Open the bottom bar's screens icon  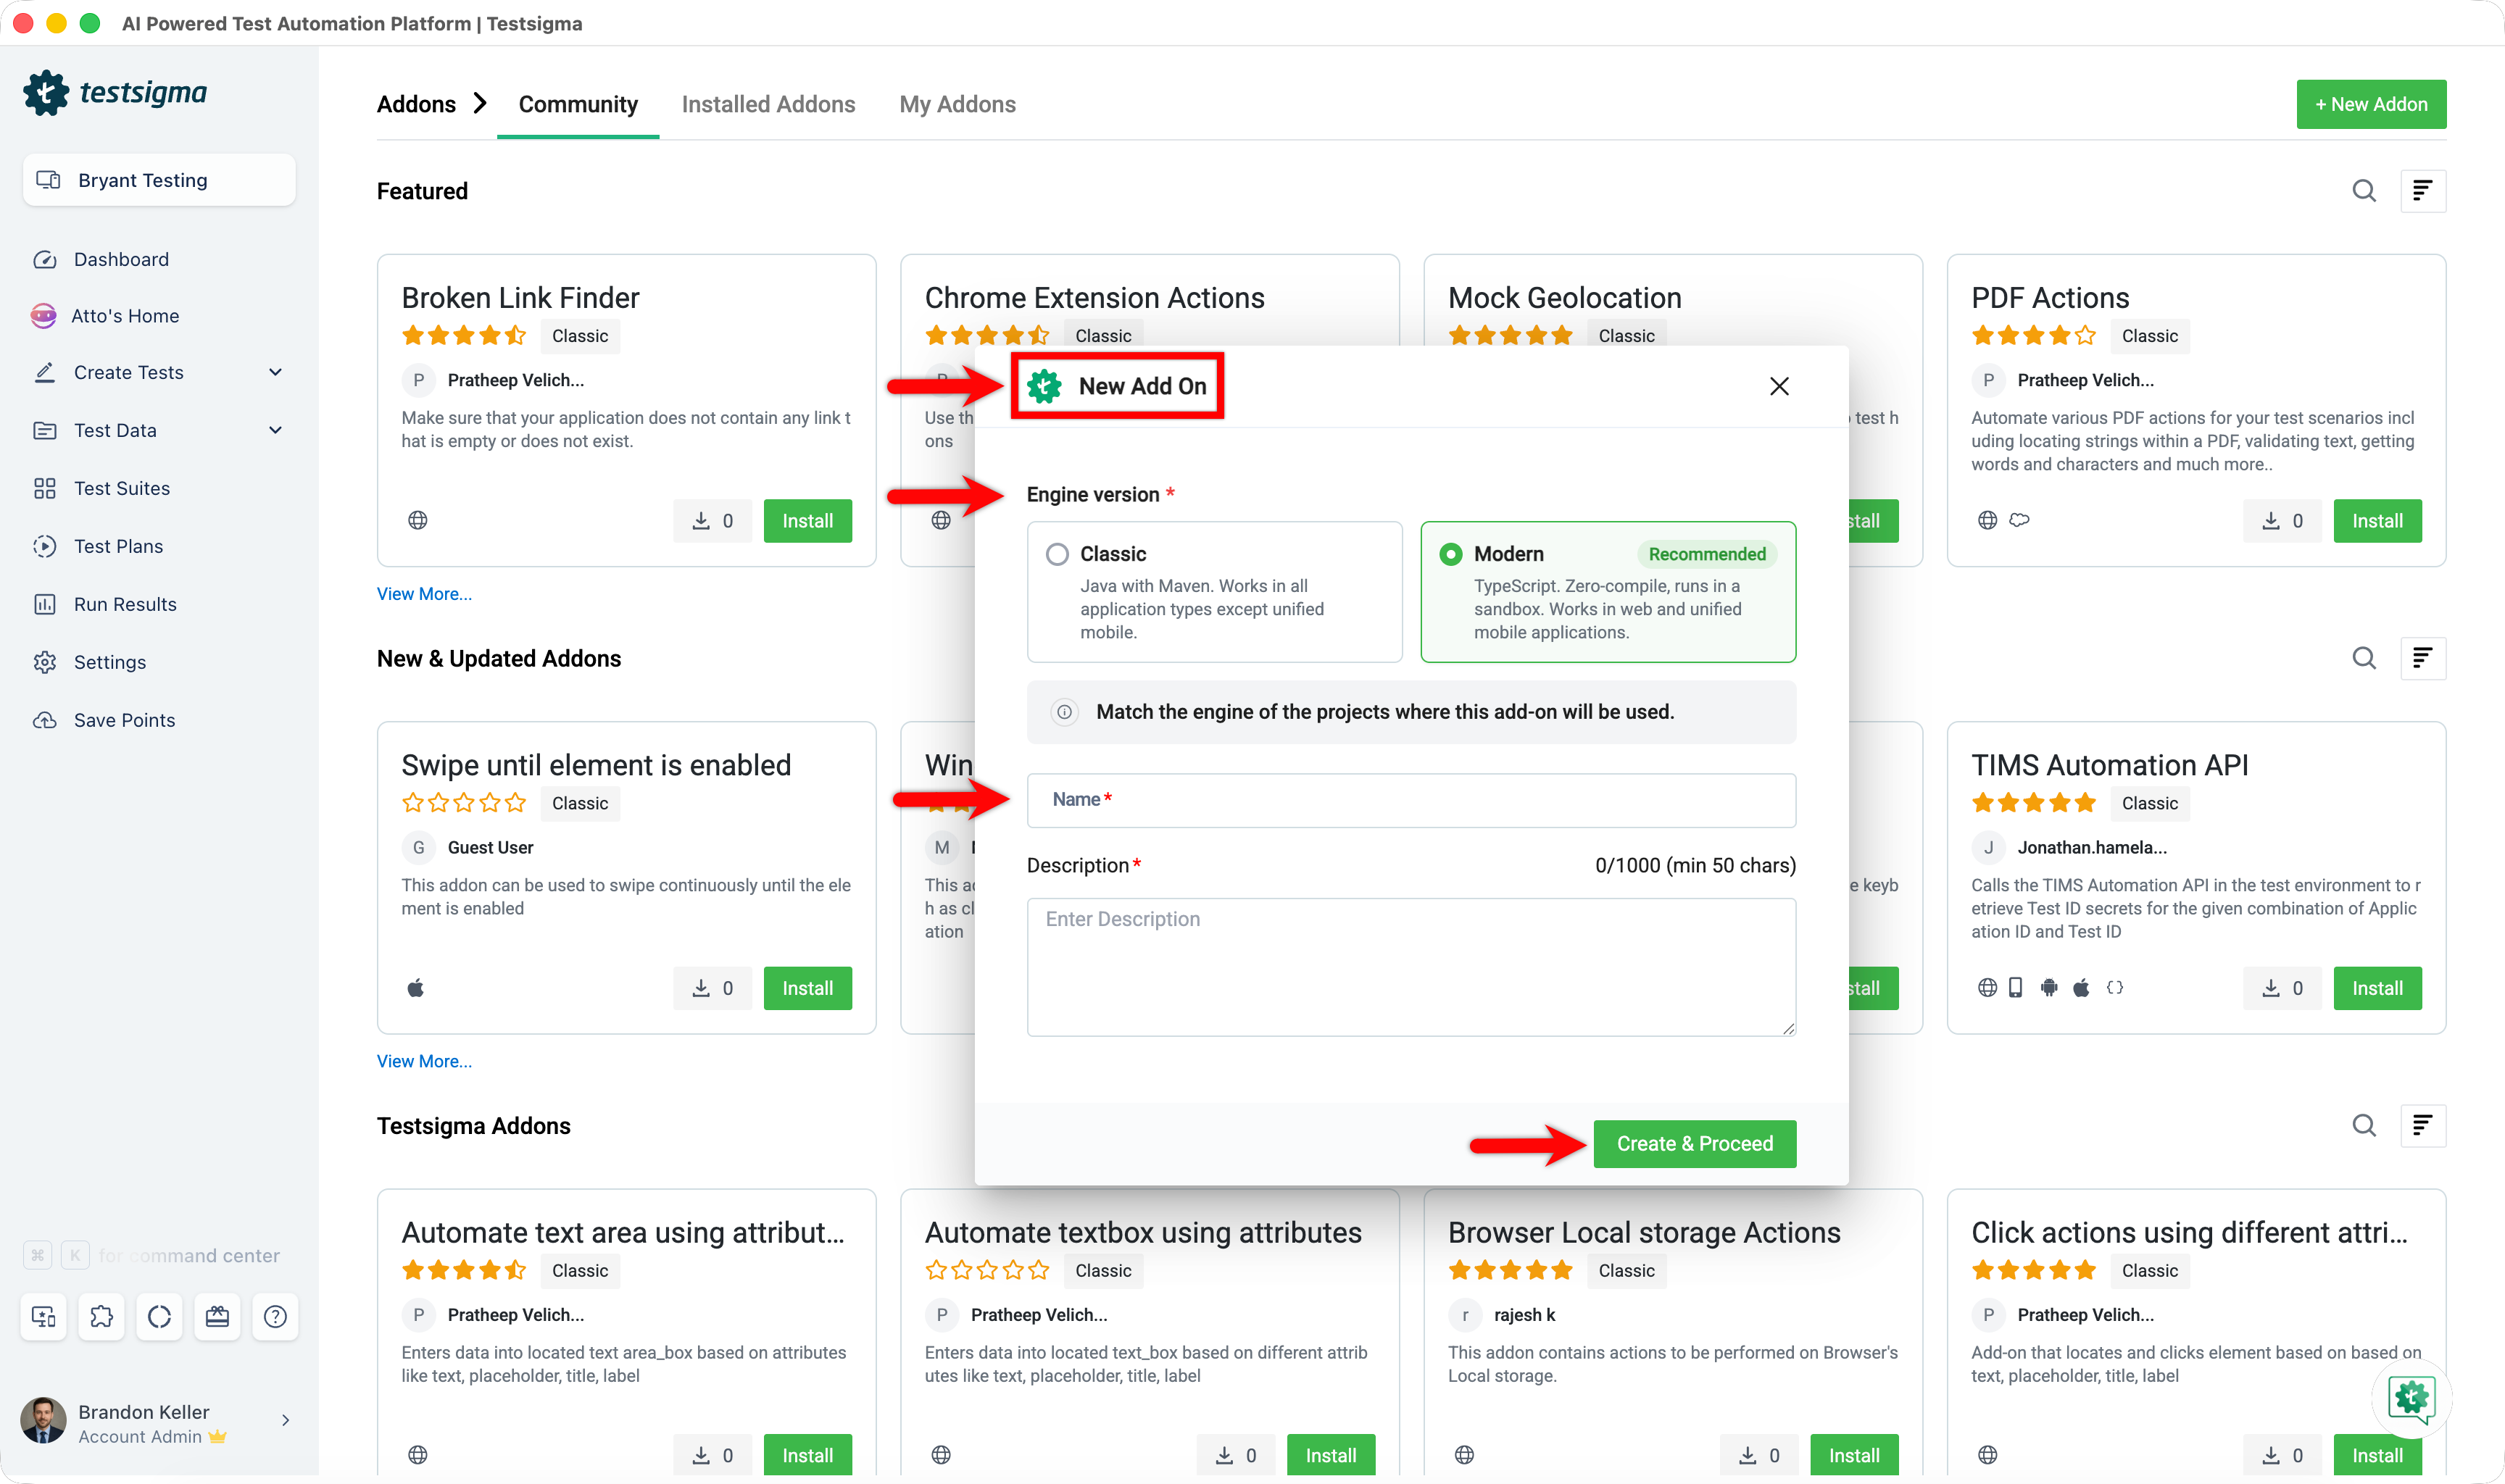(x=44, y=1317)
